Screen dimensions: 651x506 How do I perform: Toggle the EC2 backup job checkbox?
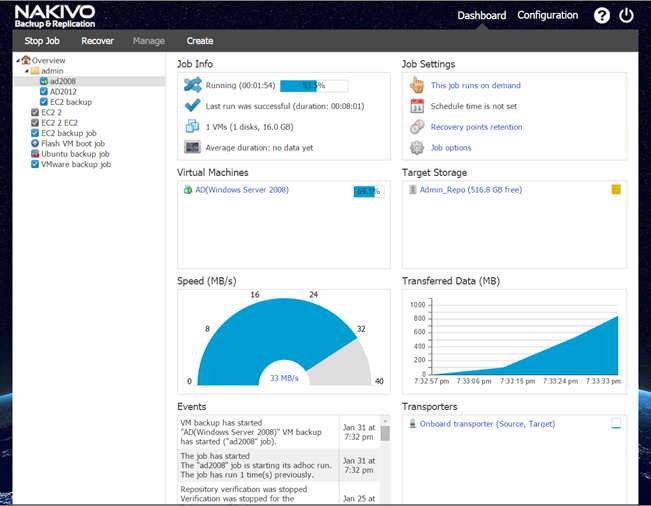(x=35, y=133)
